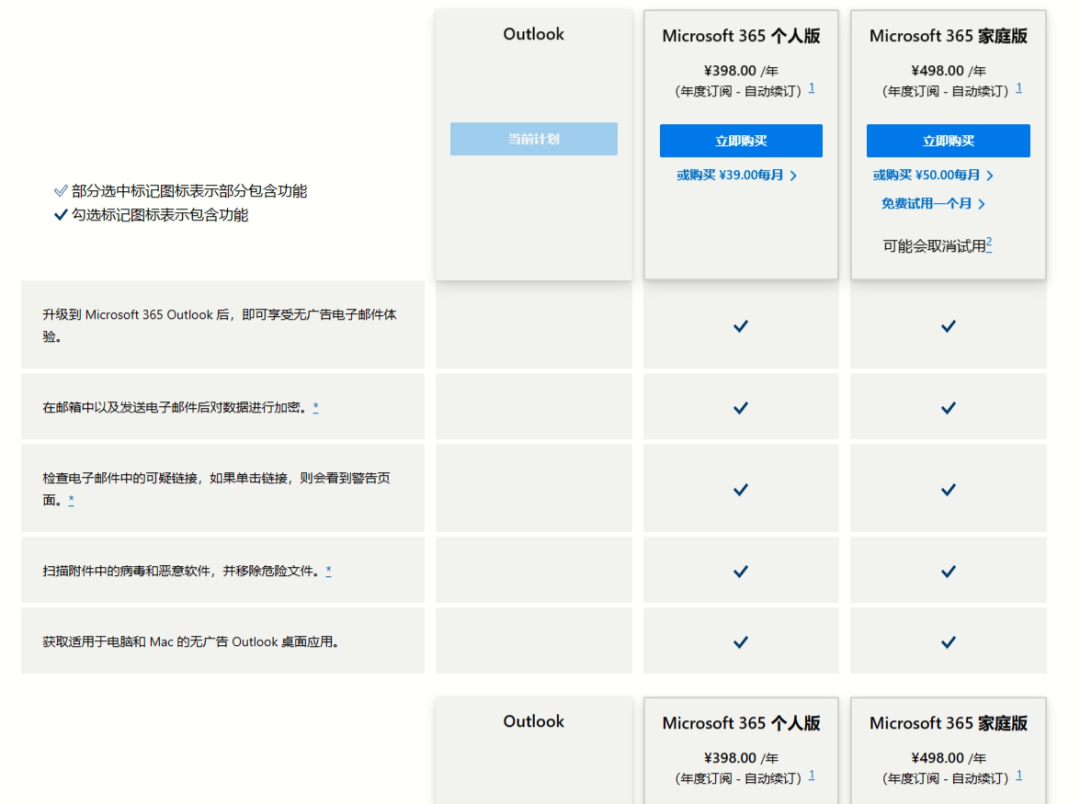The width and height of the screenshot is (1080, 804).
Task: Click 立即购买 for Microsoft 365 家庭版
Action: tap(947, 140)
